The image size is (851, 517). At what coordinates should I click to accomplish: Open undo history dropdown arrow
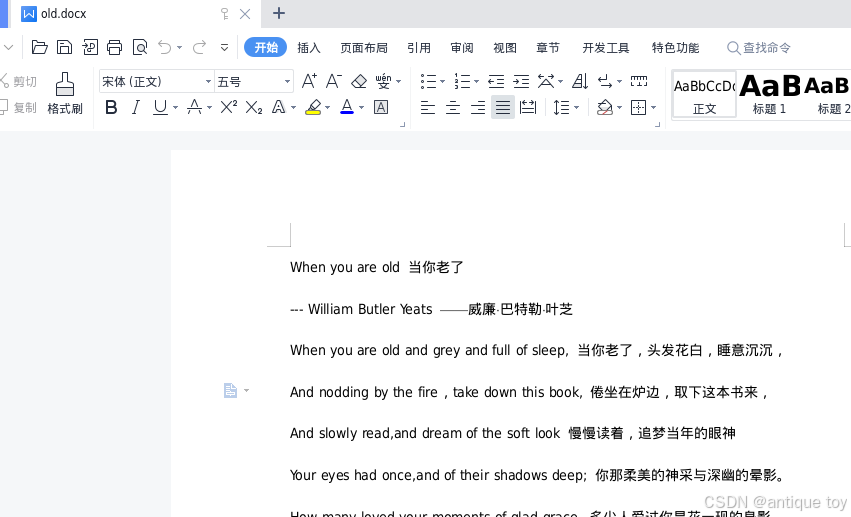(x=180, y=48)
